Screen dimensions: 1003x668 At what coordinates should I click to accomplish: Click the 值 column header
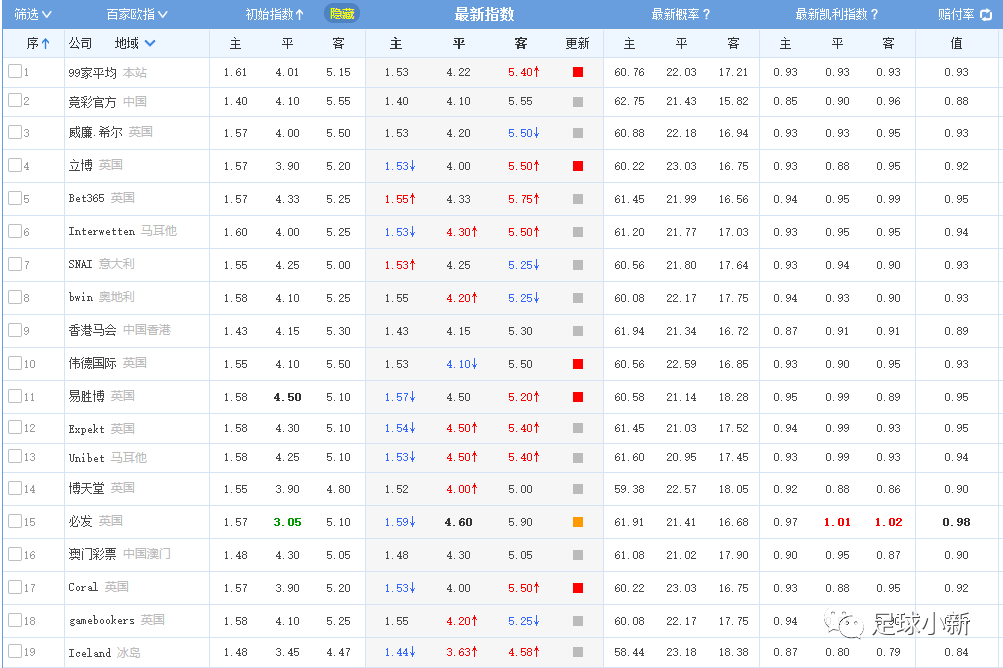956,44
